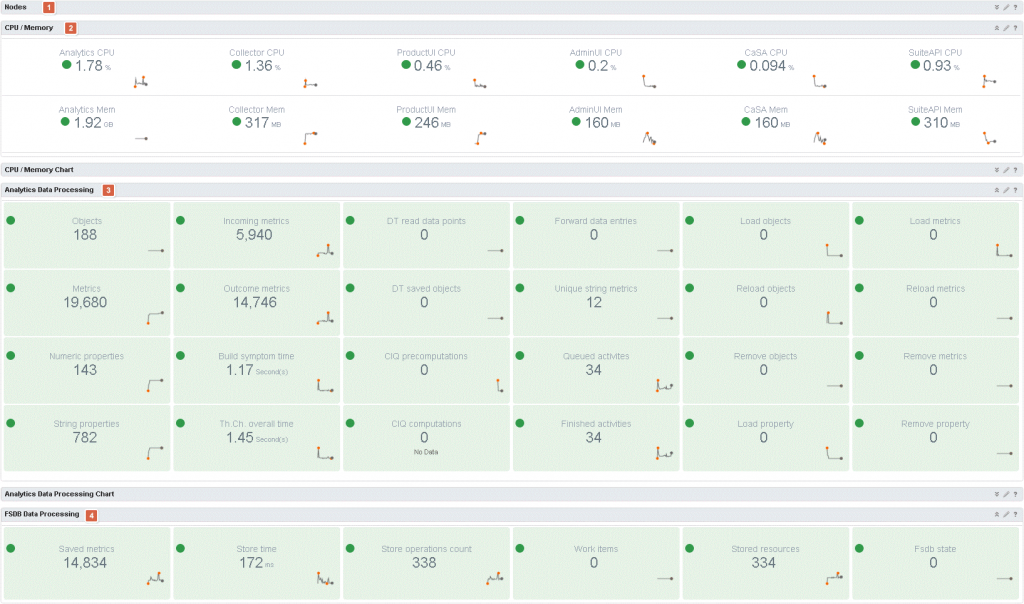Collapse the CPU / Memory widget
The height and width of the screenshot is (604, 1024).
[x=996, y=28]
